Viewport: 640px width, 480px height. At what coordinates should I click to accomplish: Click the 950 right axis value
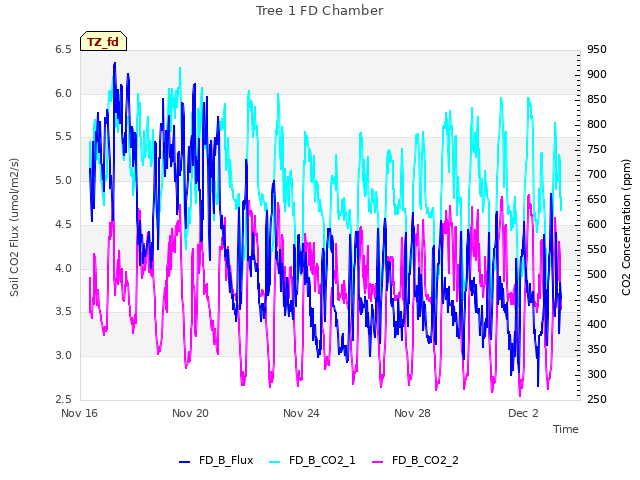point(597,50)
